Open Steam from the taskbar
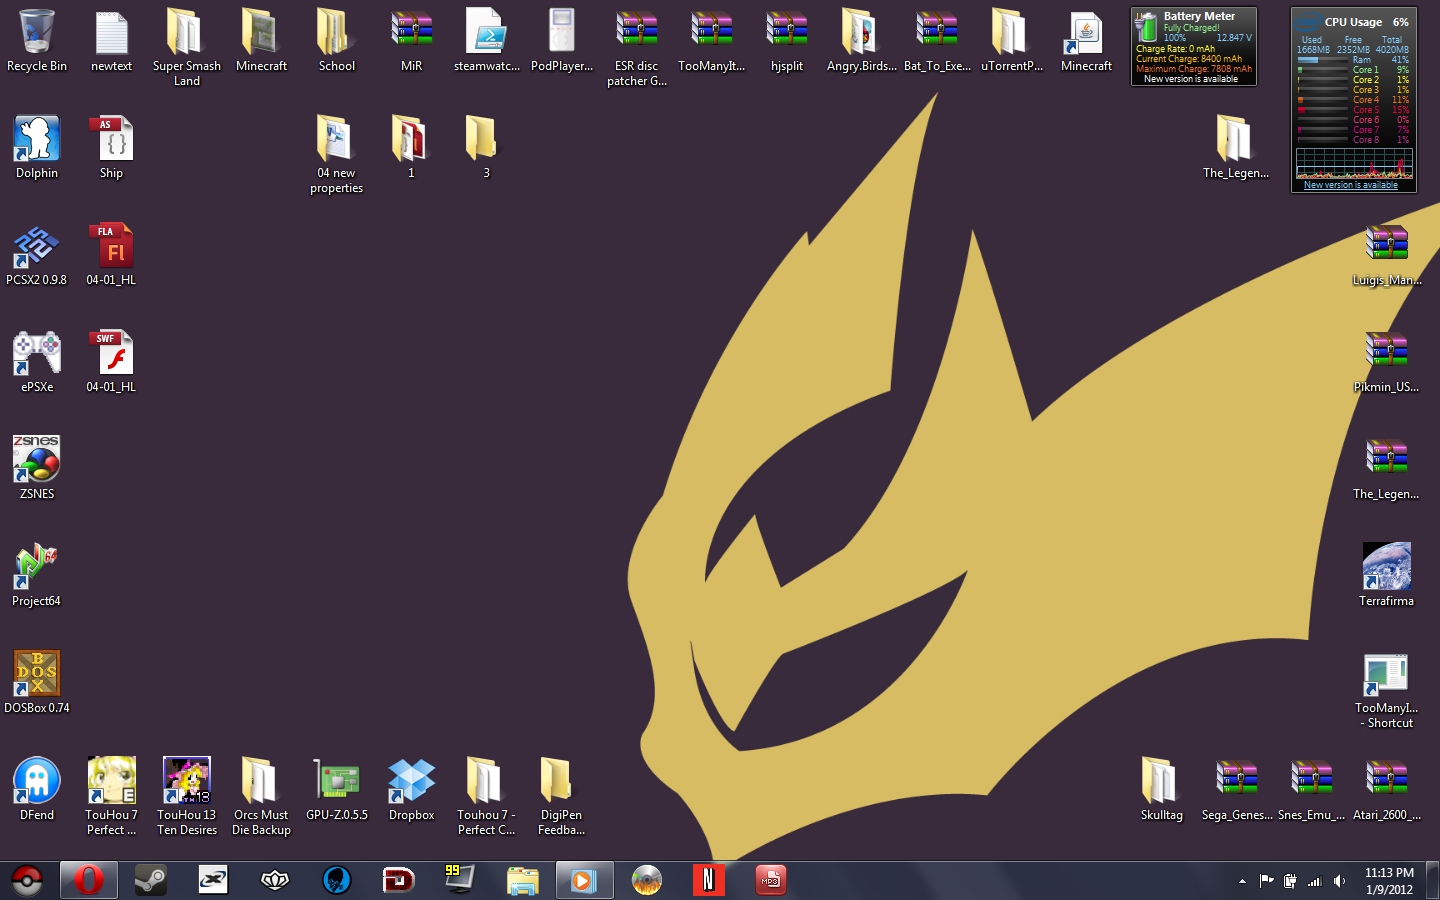 (151, 880)
